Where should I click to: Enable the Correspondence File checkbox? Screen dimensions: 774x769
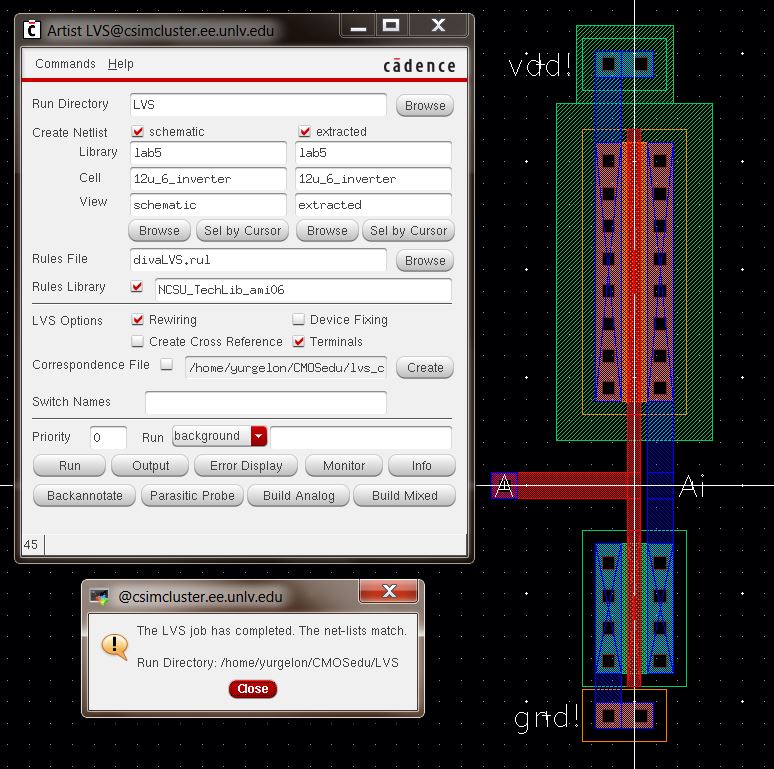point(167,364)
